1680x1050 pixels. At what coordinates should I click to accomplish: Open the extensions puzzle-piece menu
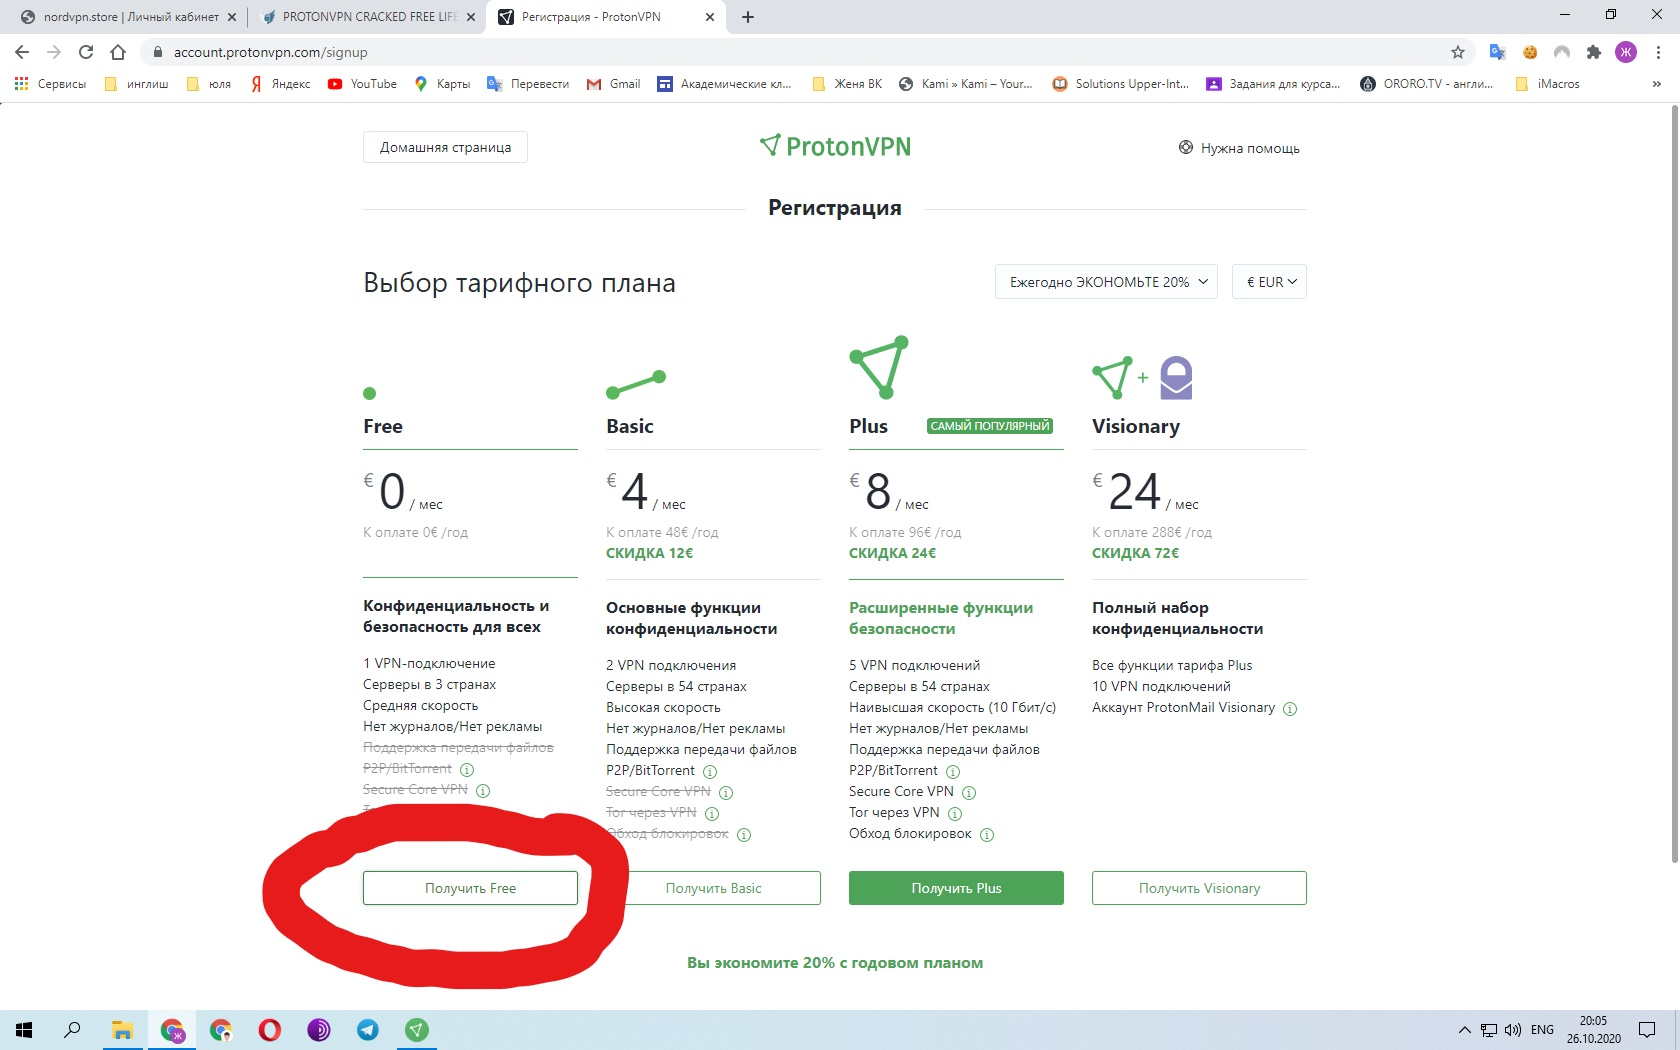(x=1594, y=52)
